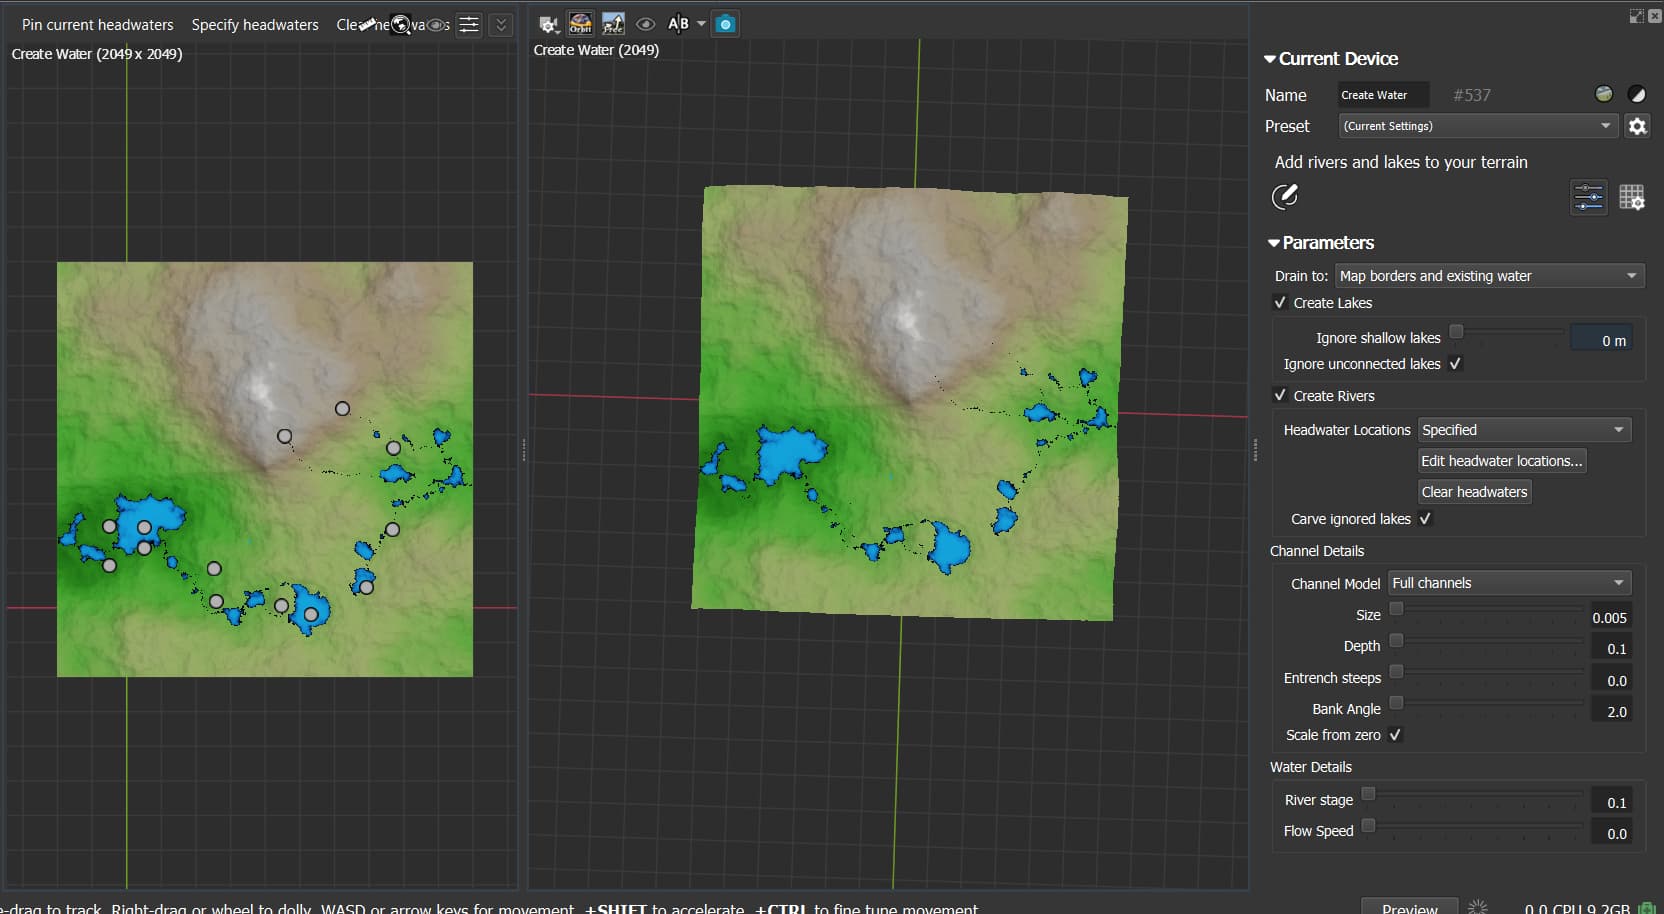Screen dimensions: 1664x914
Task: Toggle Carve ignored lakes checkbox
Action: coord(1425,519)
